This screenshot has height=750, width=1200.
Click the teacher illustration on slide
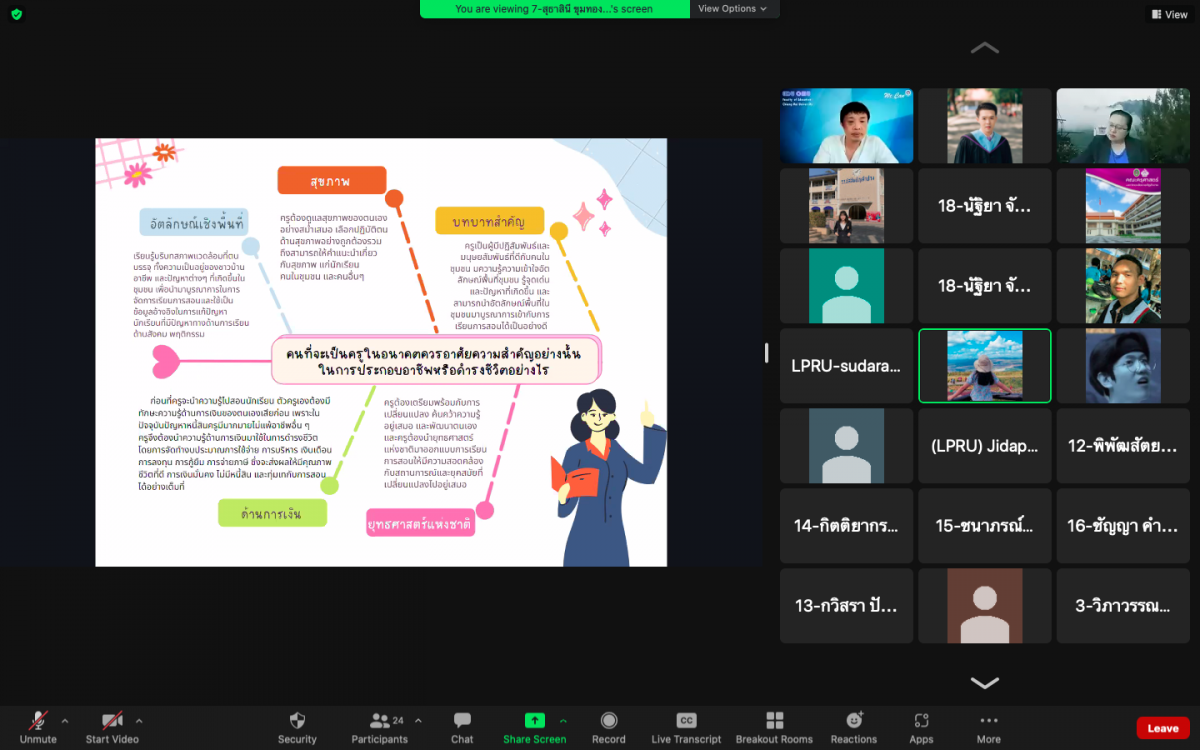[606, 479]
